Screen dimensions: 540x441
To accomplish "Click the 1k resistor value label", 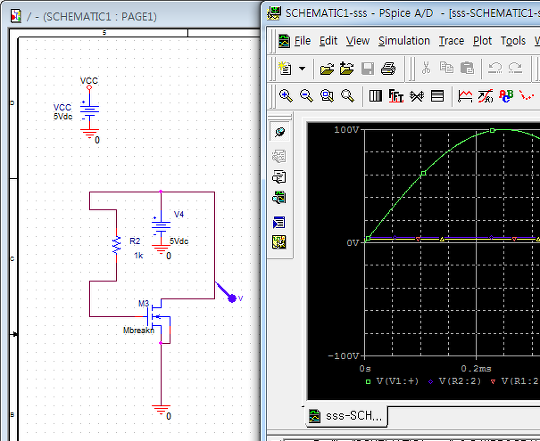I will tap(138, 255).
